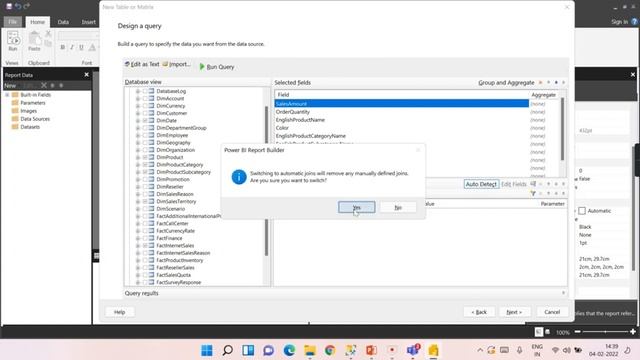This screenshot has width=640, height=360.
Task: Click the Run report icon in ribbon
Action: pyautogui.click(x=13, y=41)
